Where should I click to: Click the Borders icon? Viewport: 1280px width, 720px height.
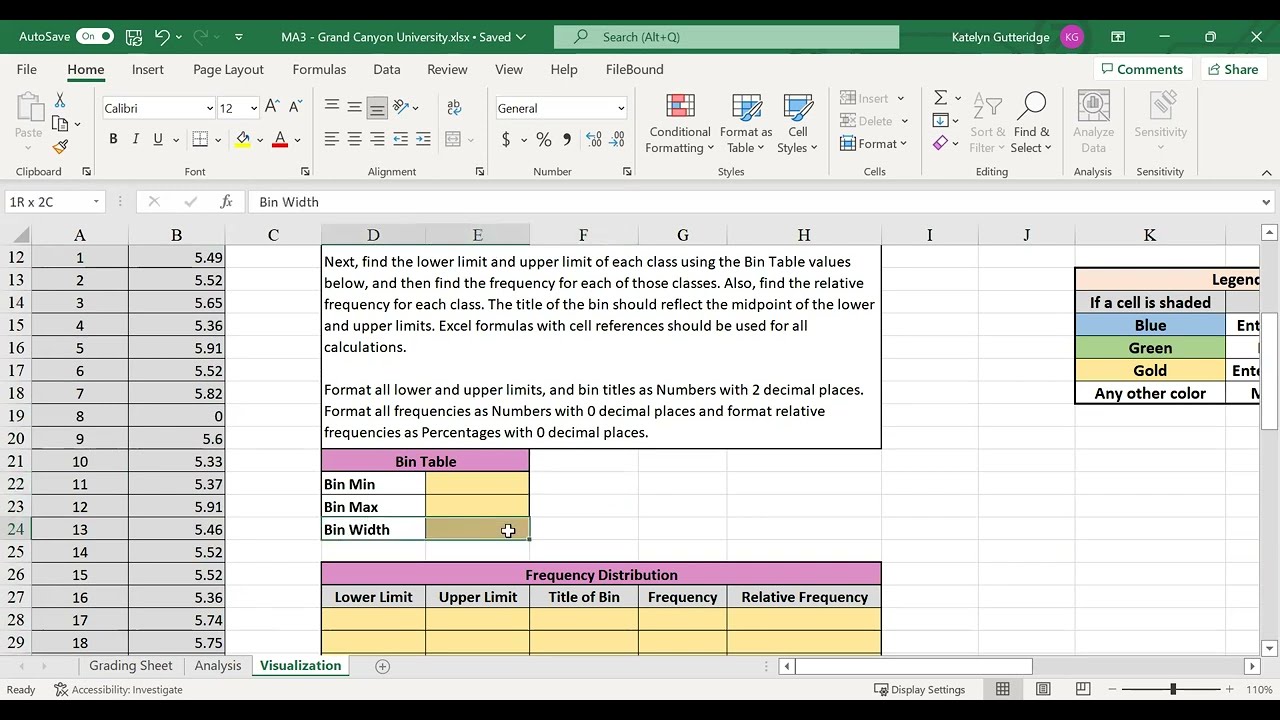200,140
